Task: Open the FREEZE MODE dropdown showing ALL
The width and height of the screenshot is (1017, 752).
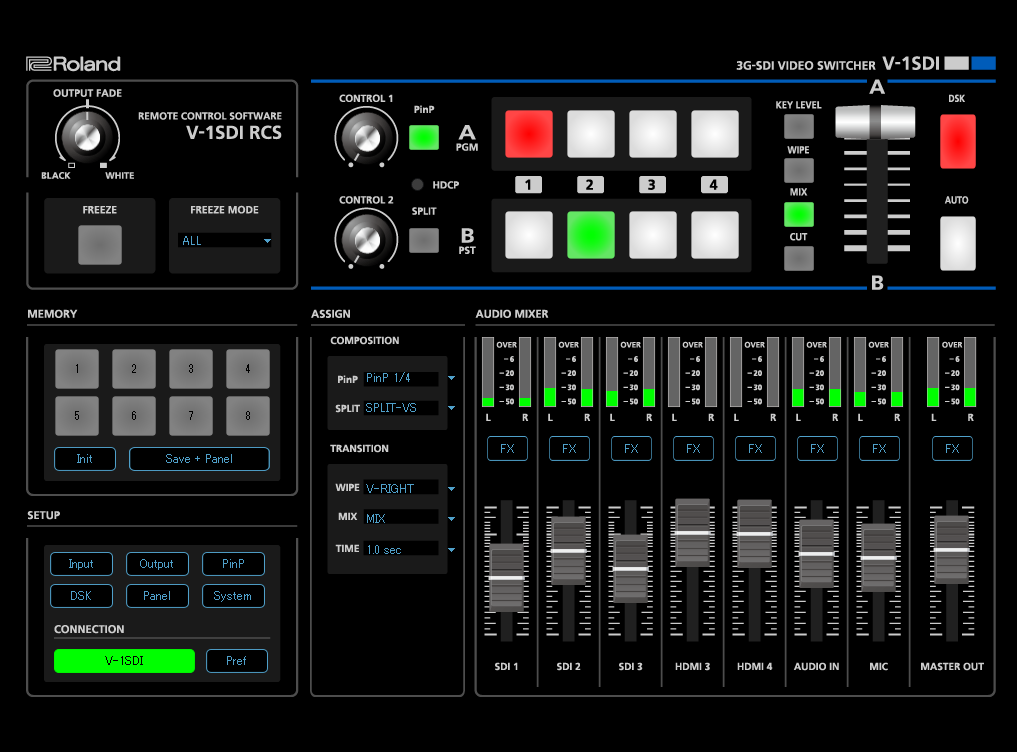Action: (224, 240)
